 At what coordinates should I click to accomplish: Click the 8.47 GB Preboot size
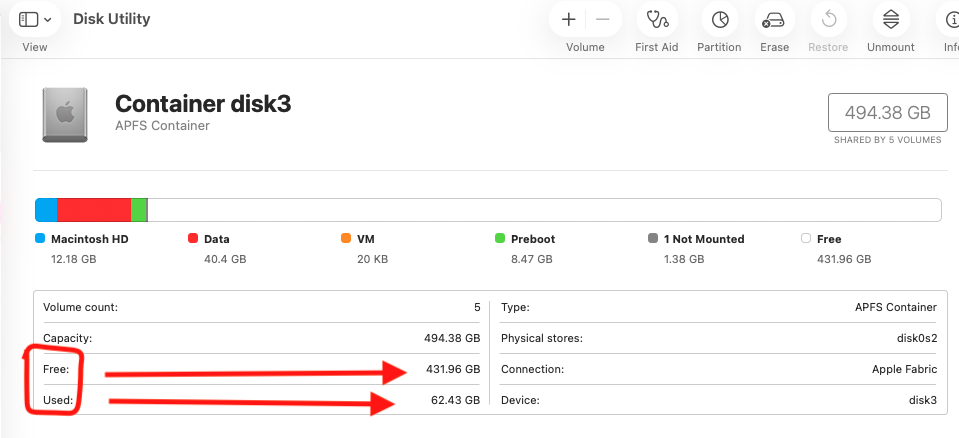click(531, 259)
